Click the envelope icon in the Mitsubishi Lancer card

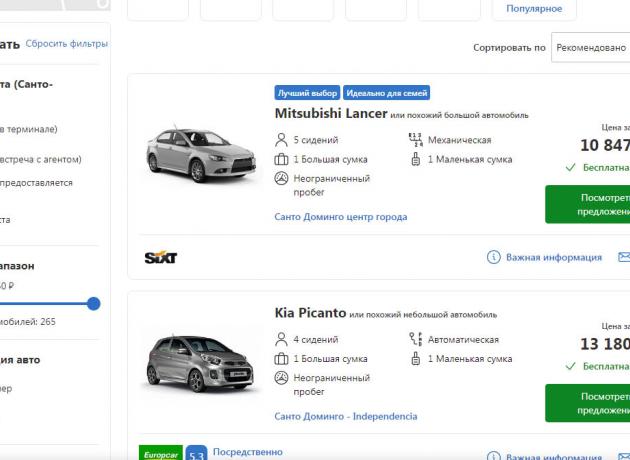624,257
